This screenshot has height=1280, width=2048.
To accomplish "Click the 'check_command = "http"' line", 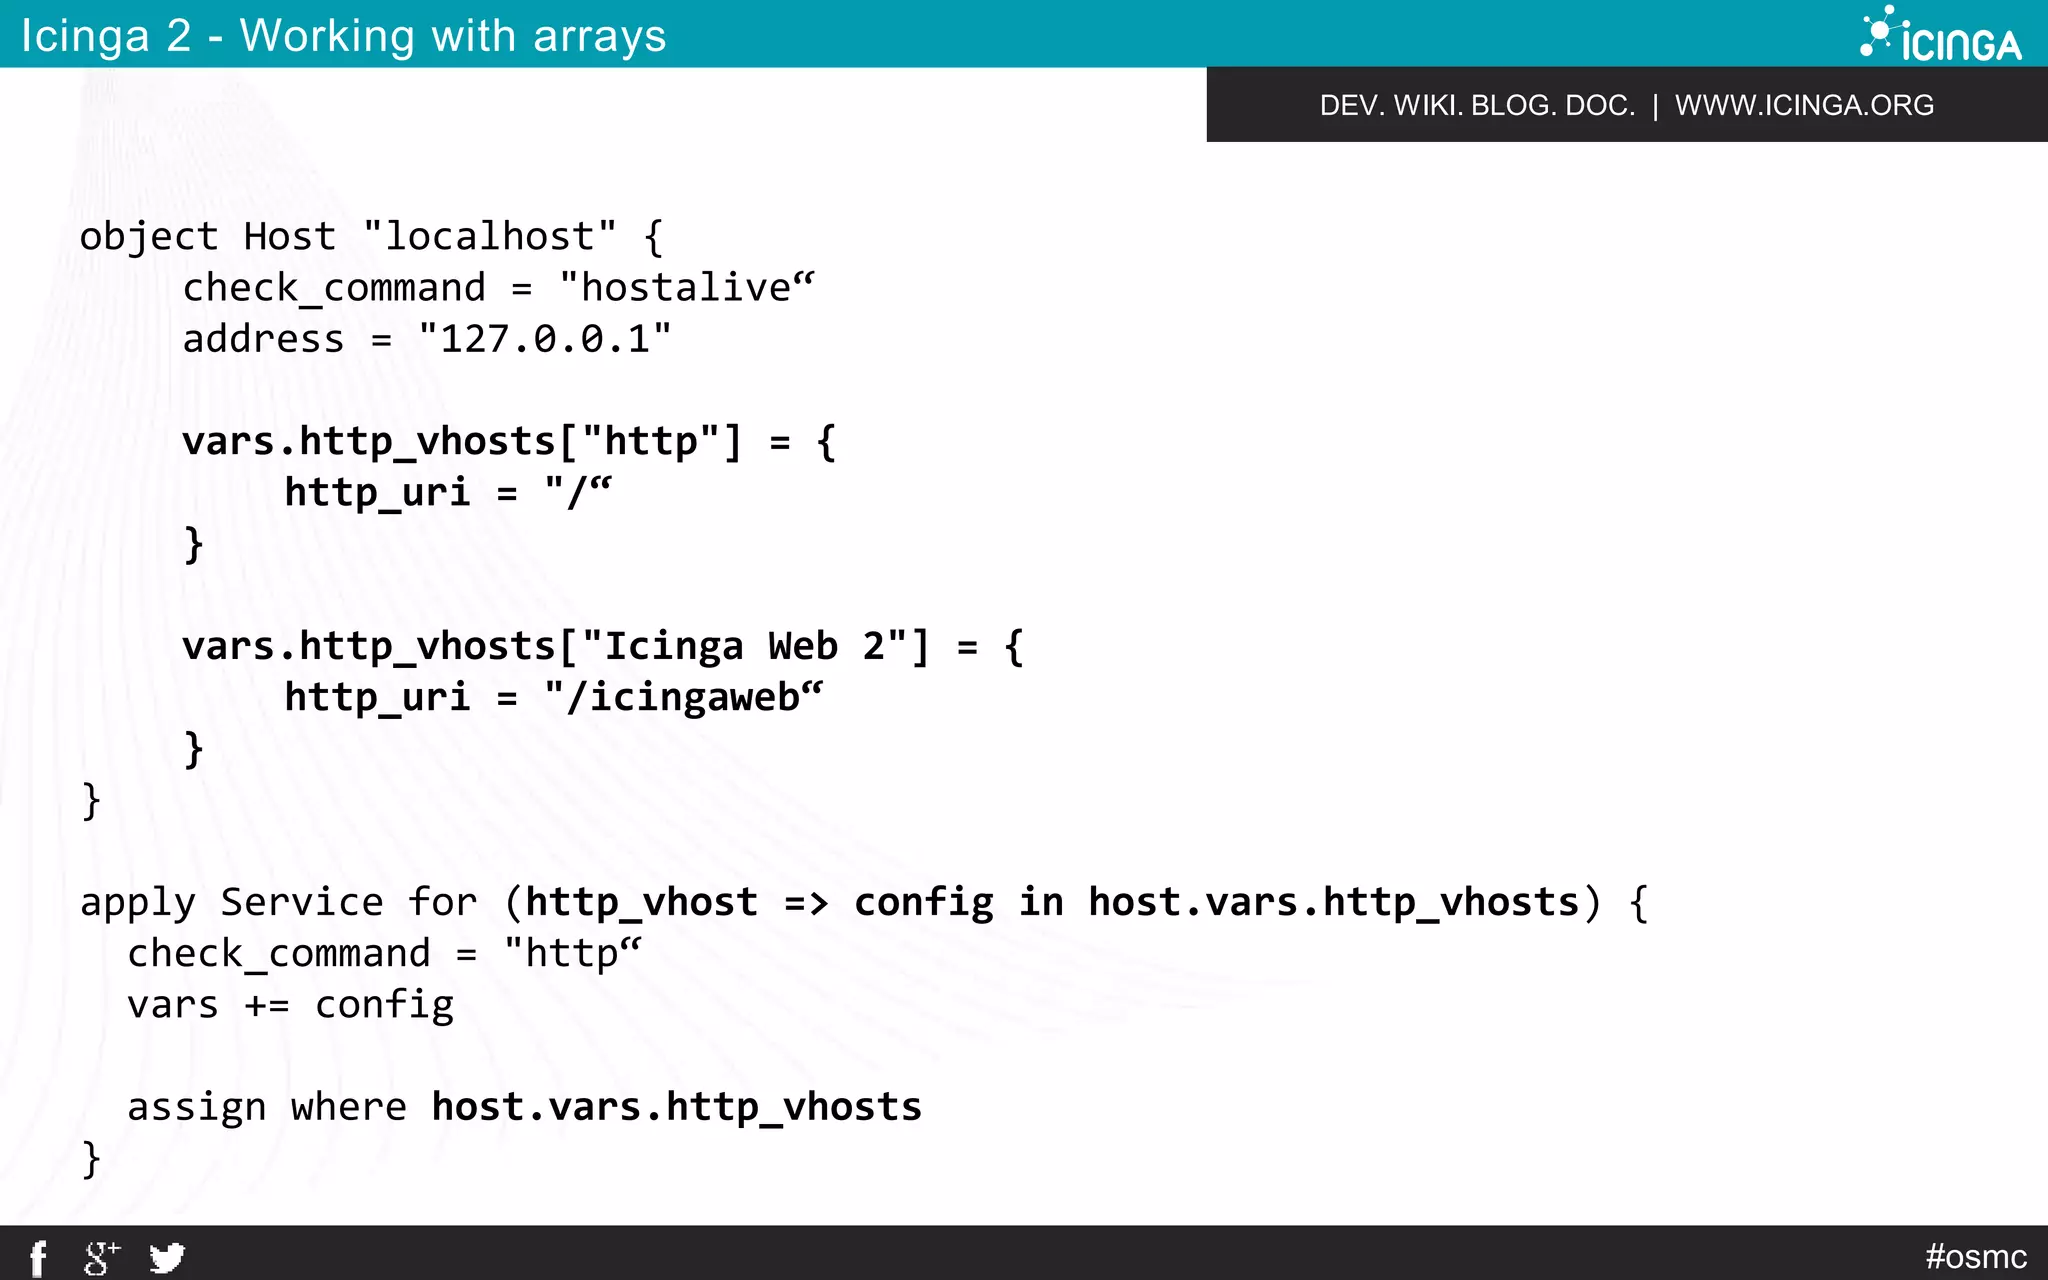I will pyautogui.click(x=384, y=954).
